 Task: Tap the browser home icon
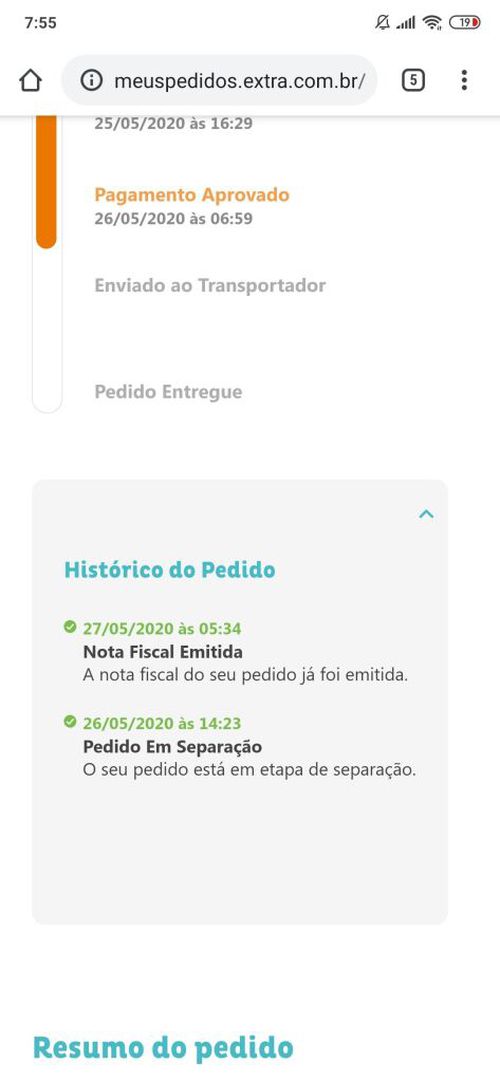(x=30, y=81)
